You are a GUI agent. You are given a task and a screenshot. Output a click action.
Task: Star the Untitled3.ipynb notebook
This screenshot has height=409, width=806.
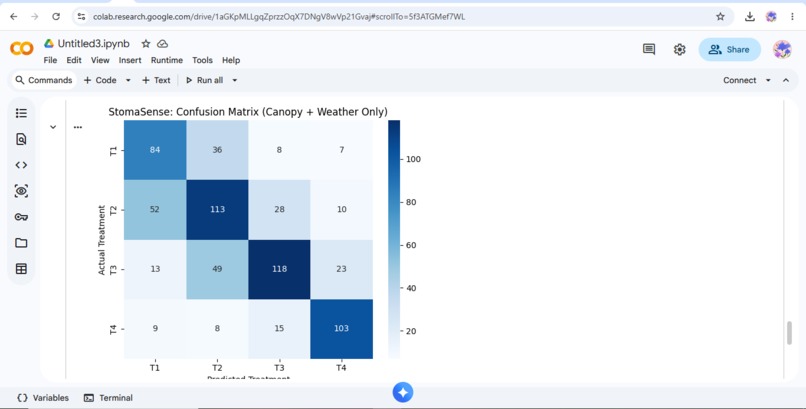click(x=146, y=44)
